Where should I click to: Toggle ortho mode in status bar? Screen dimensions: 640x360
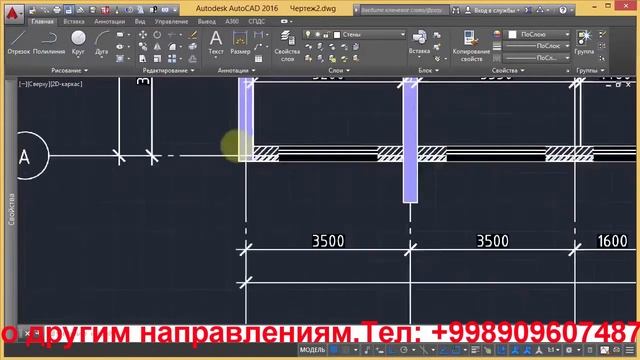coord(391,350)
